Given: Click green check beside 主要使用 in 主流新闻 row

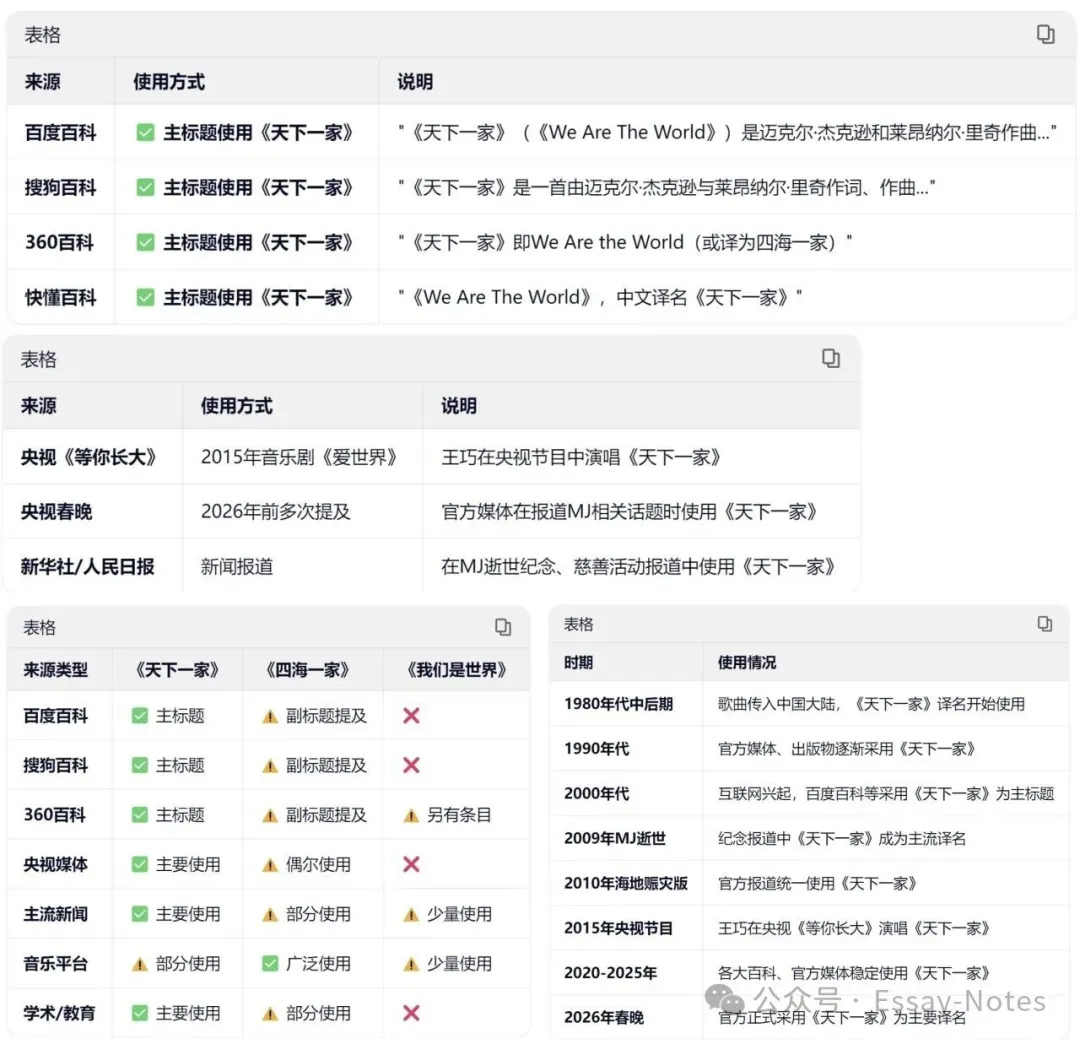Looking at the screenshot, I should pos(140,914).
